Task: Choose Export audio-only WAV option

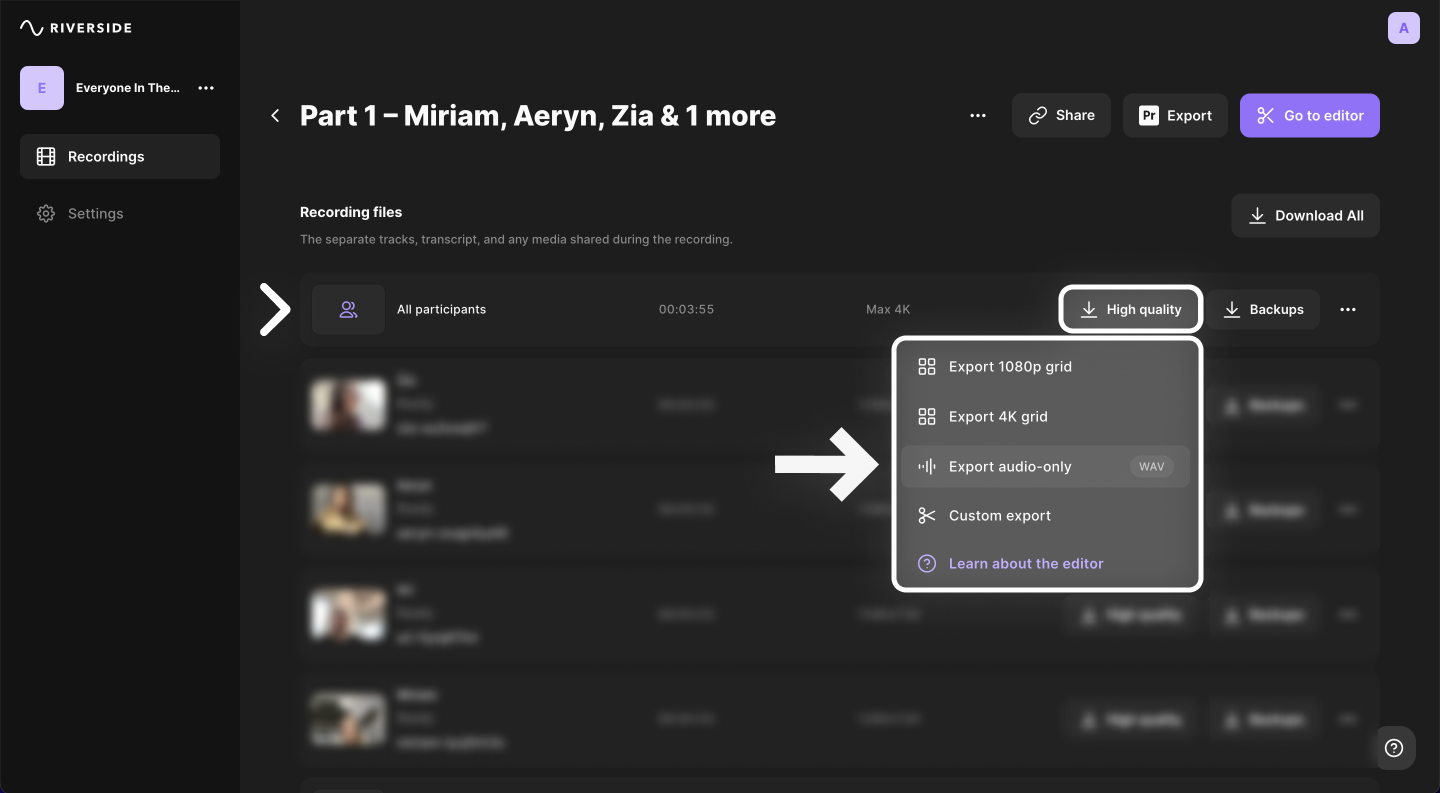Action: (1010, 467)
